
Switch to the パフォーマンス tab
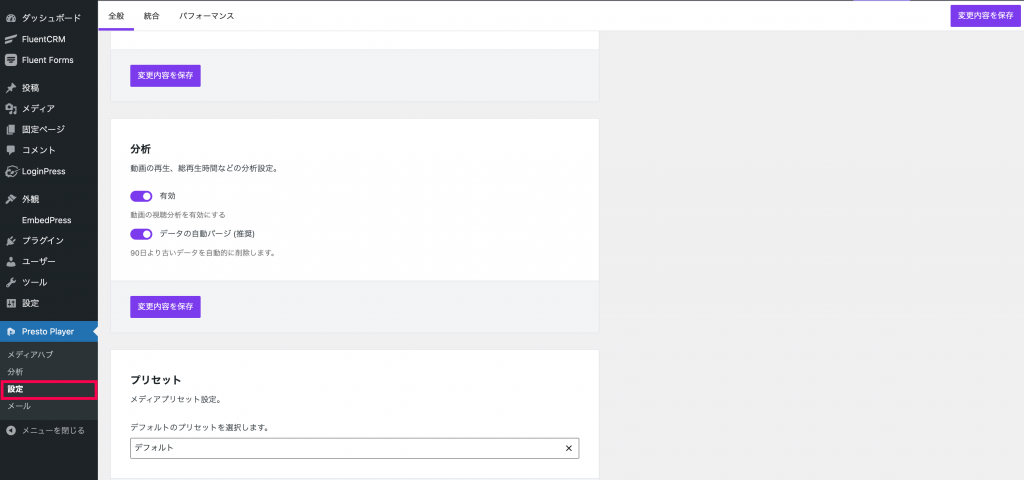[206, 16]
